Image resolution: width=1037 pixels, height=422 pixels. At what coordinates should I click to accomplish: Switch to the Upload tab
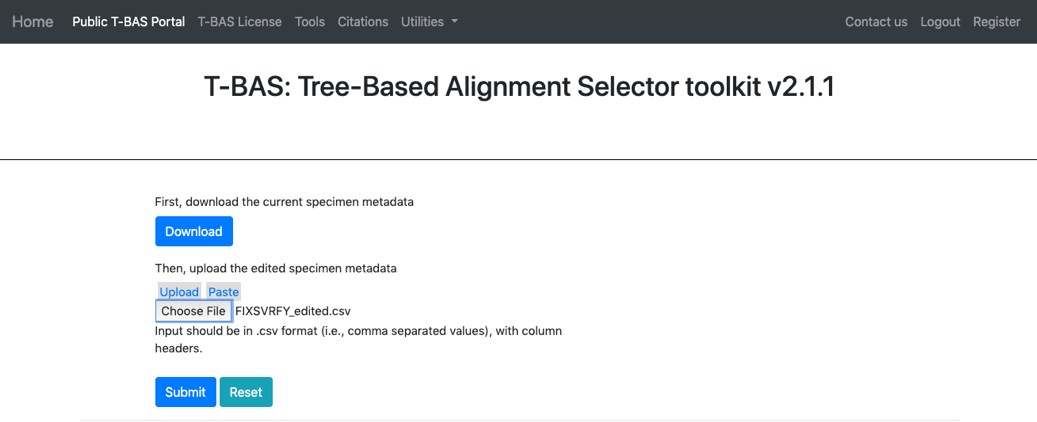tap(179, 292)
